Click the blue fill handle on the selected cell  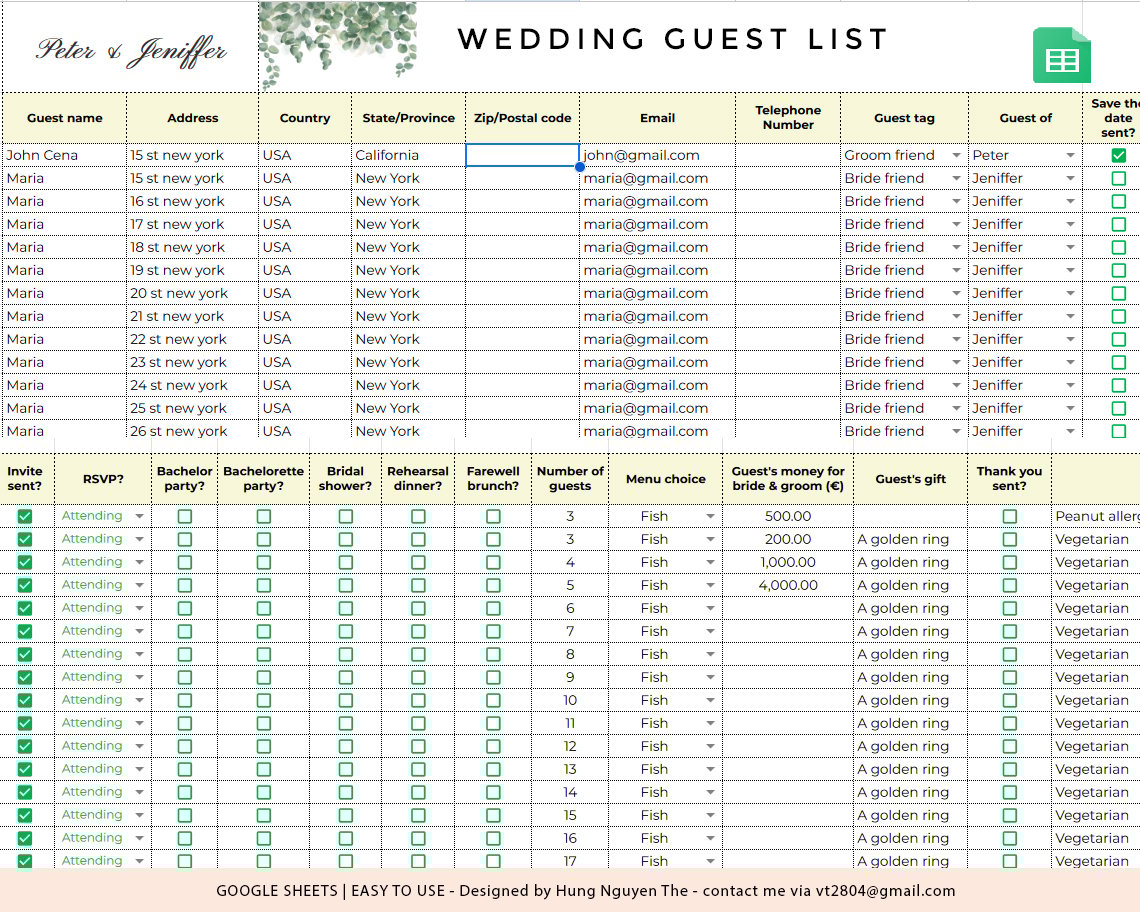point(579,167)
